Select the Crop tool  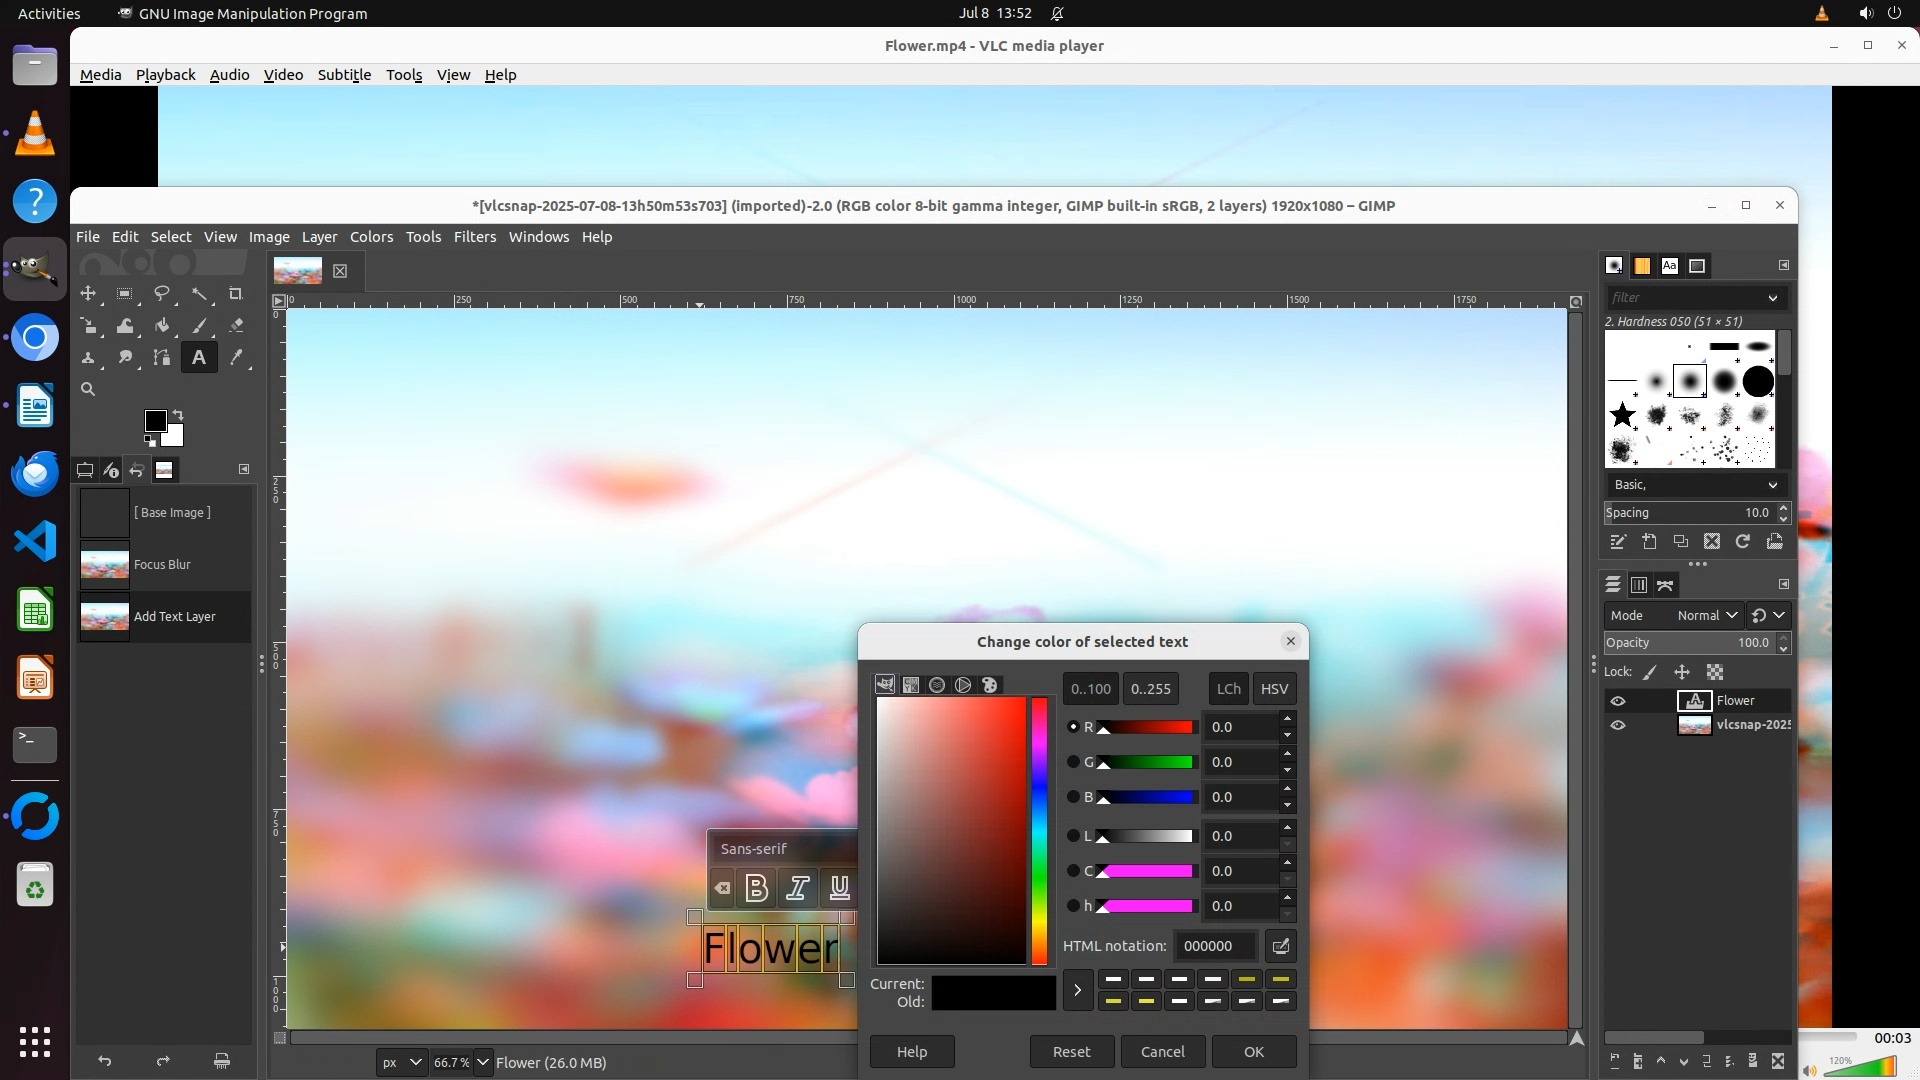click(235, 294)
